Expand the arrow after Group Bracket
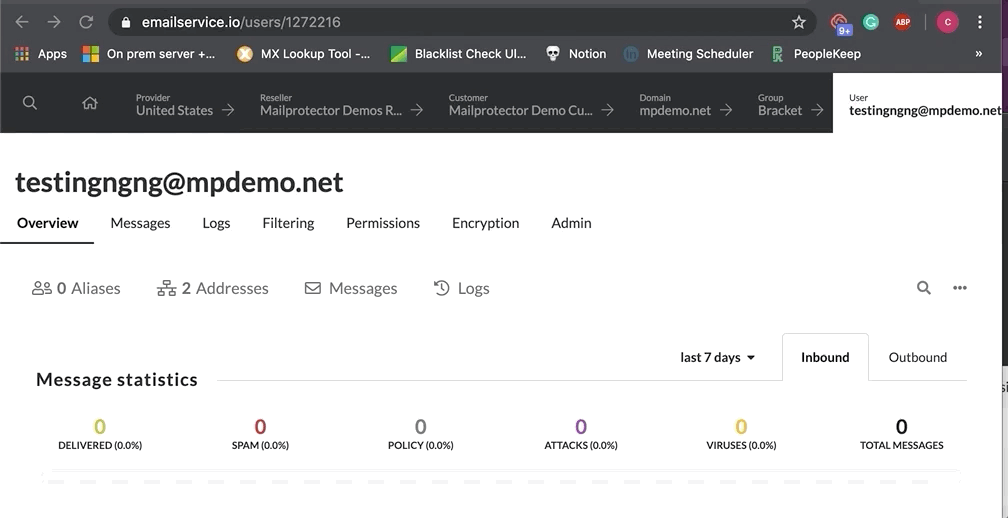 pyautogui.click(x=817, y=111)
